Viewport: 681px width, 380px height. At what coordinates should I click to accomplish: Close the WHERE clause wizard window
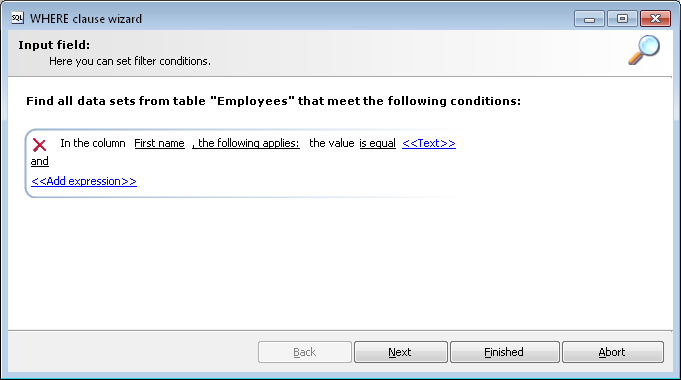click(x=655, y=19)
